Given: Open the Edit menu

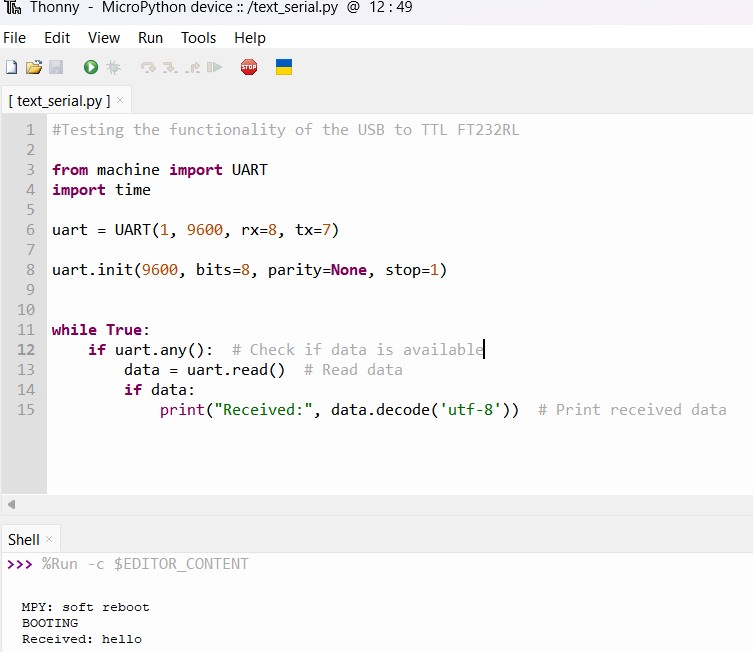Looking at the screenshot, I should tap(57, 38).
